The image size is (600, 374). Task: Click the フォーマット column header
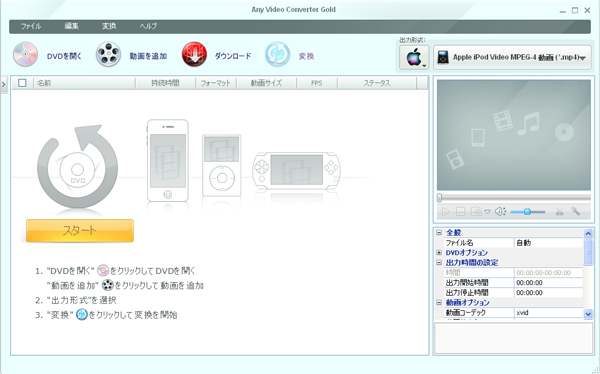pyautogui.click(x=216, y=83)
